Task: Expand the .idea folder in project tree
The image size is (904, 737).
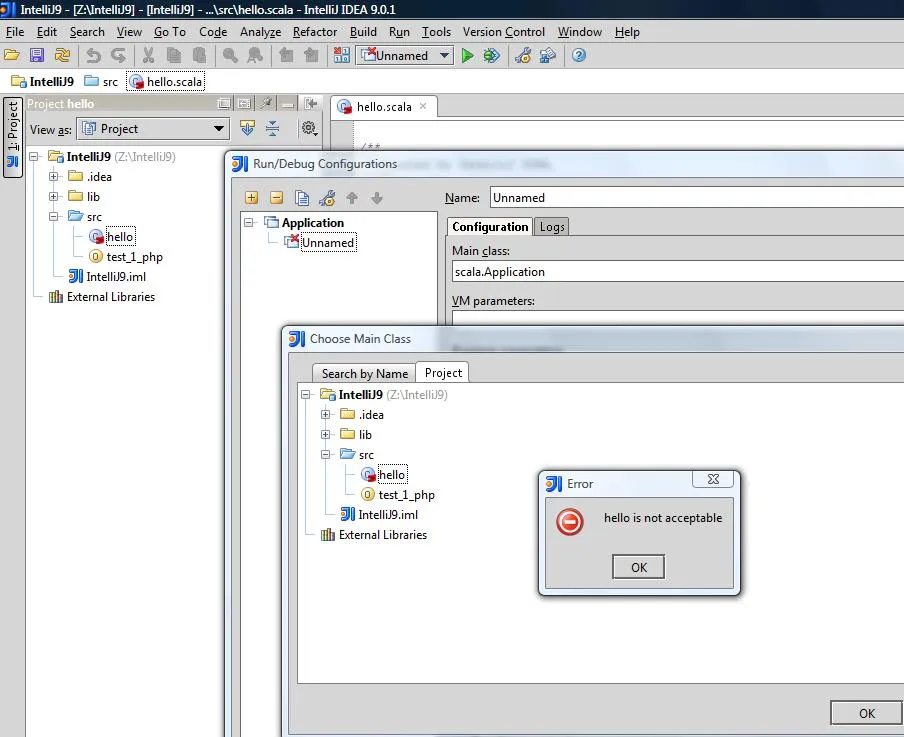Action: 54,177
